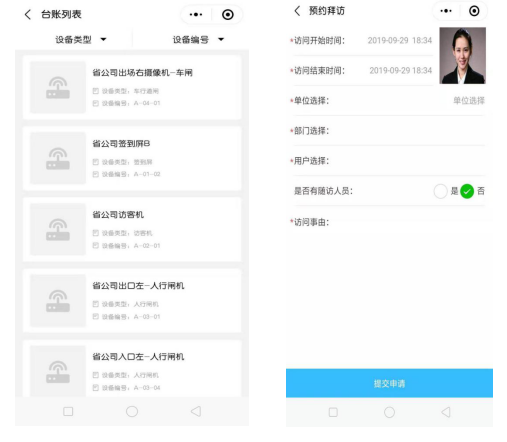This screenshot has width=507, height=442.
Task: Go back from the 台账列表 screen
Action: pos(28,14)
